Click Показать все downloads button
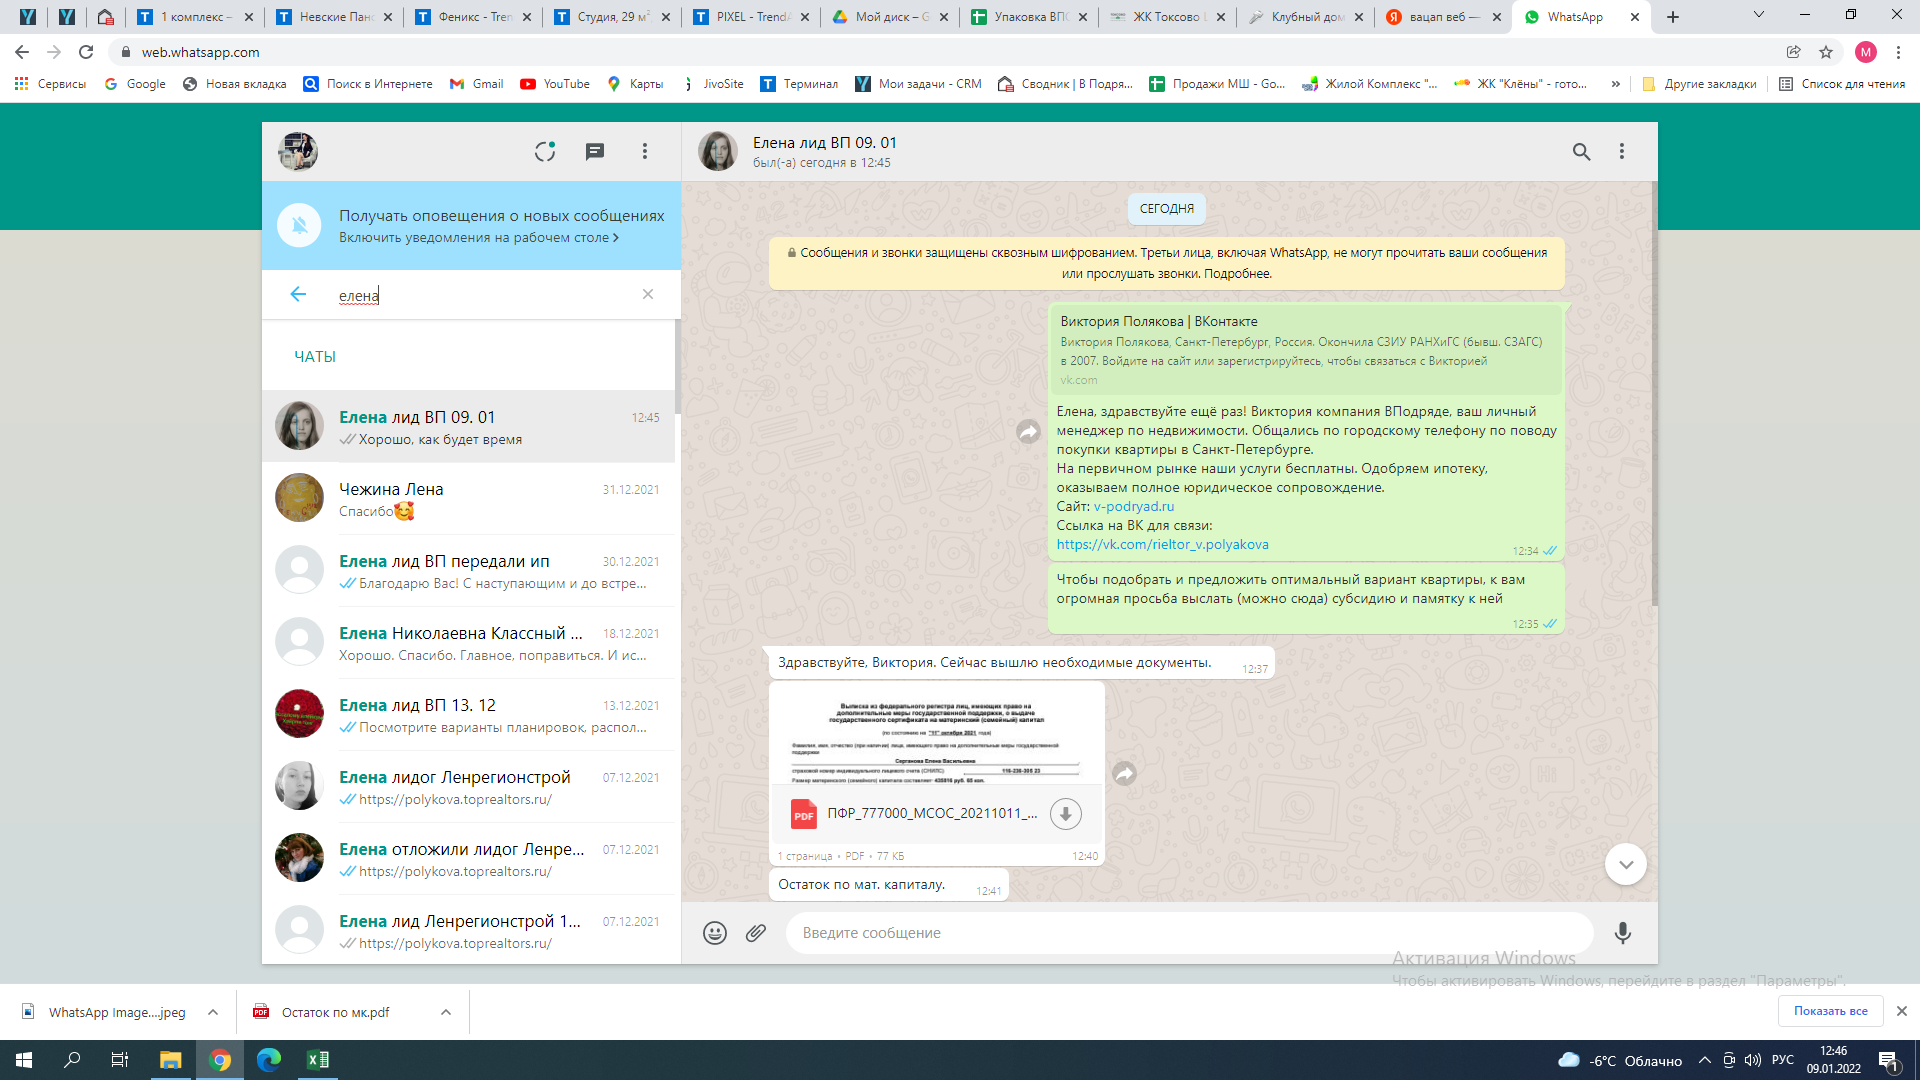The width and height of the screenshot is (1920, 1080). 1830,1011
